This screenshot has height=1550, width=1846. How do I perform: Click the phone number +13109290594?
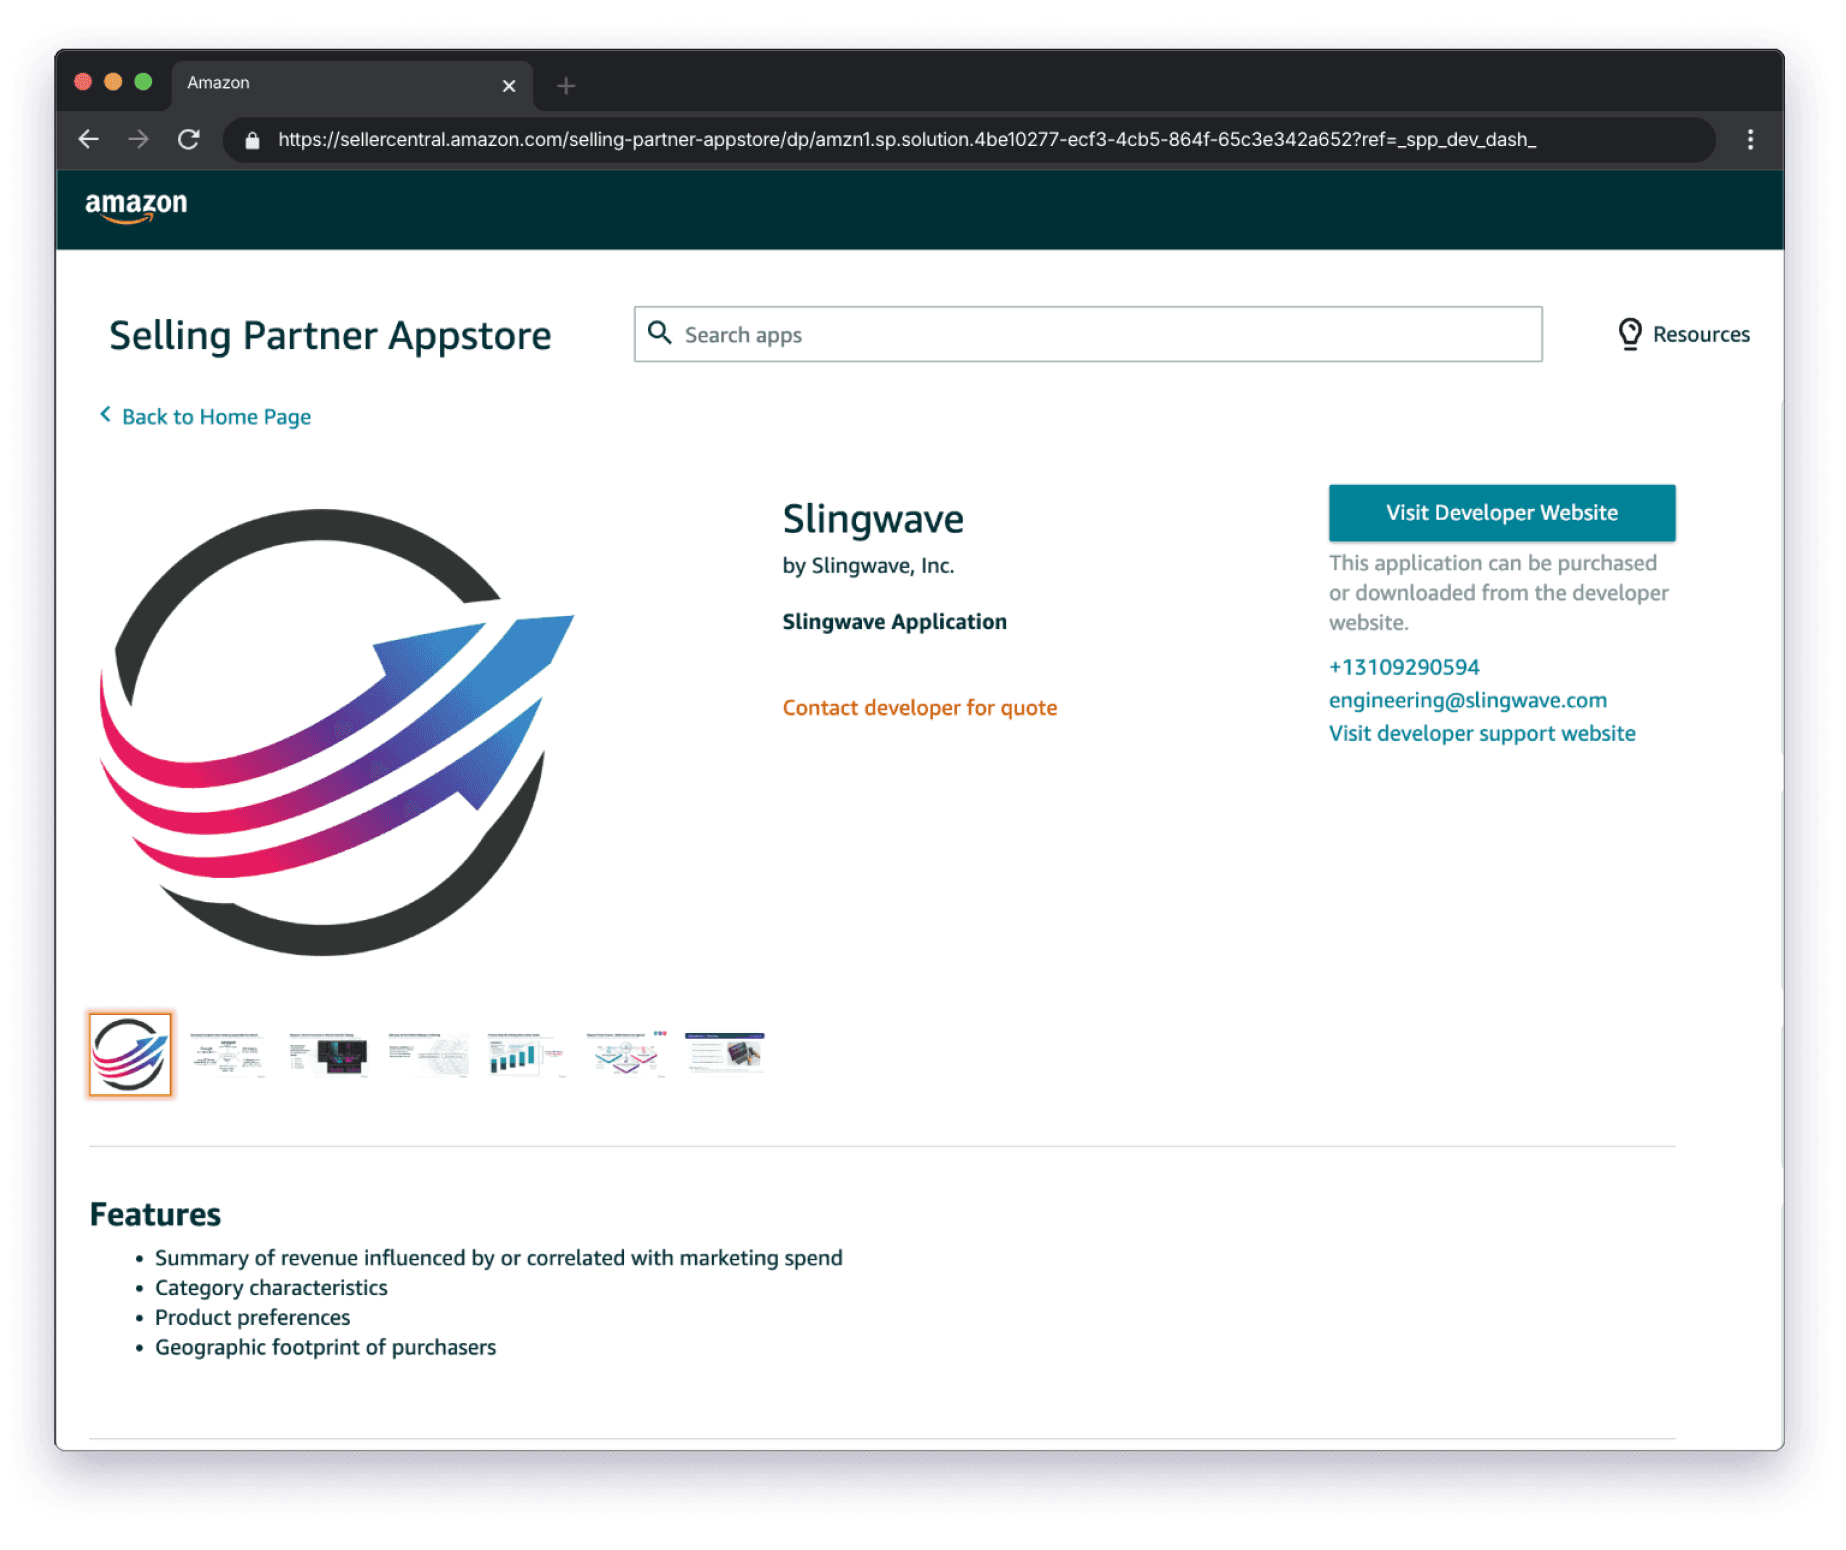[1403, 667]
